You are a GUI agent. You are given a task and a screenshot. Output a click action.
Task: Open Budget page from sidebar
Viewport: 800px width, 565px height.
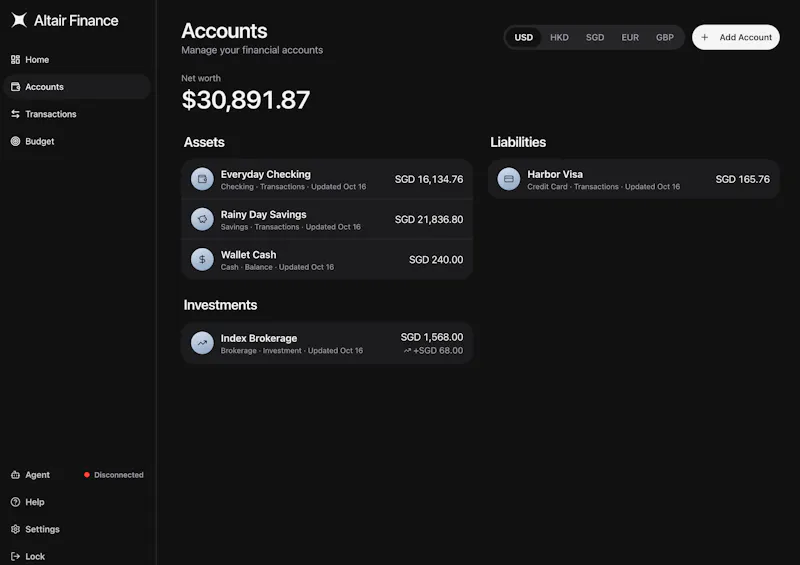tap(77, 141)
